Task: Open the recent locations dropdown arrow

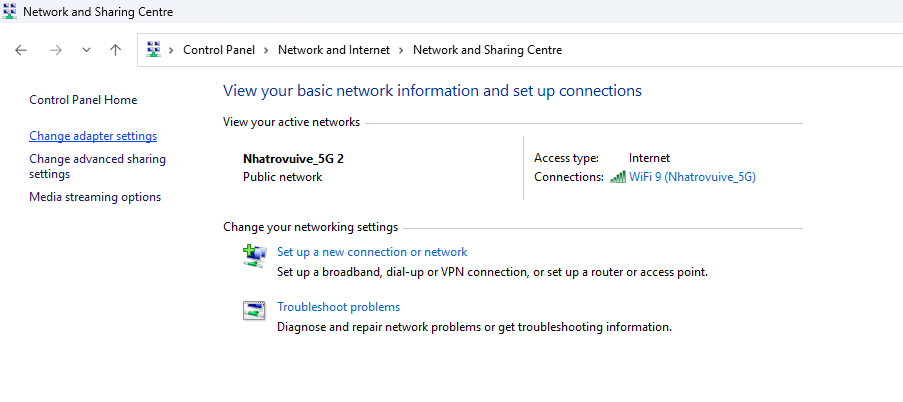Action: pos(86,50)
